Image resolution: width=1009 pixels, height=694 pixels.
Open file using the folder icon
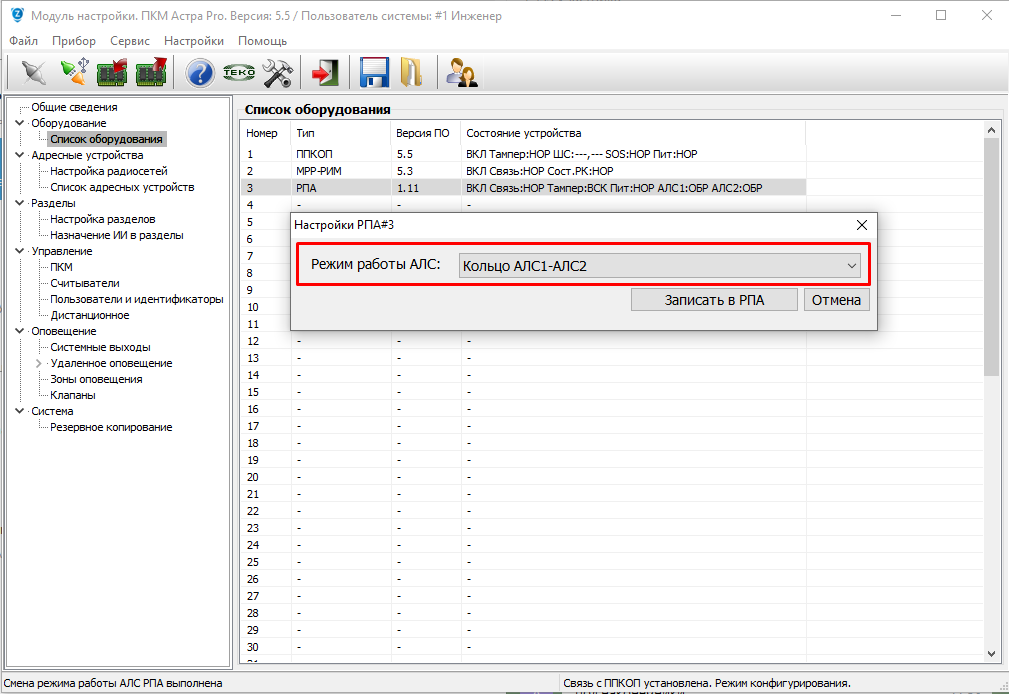pos(411,72)
